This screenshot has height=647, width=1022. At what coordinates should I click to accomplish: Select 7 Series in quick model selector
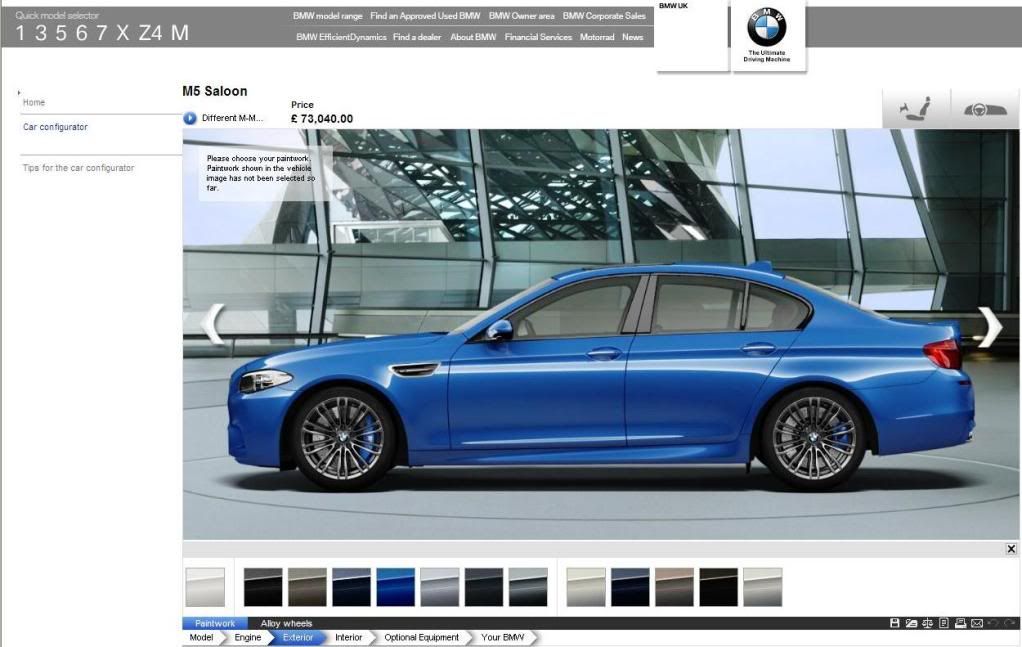click(x=102, y=33)
